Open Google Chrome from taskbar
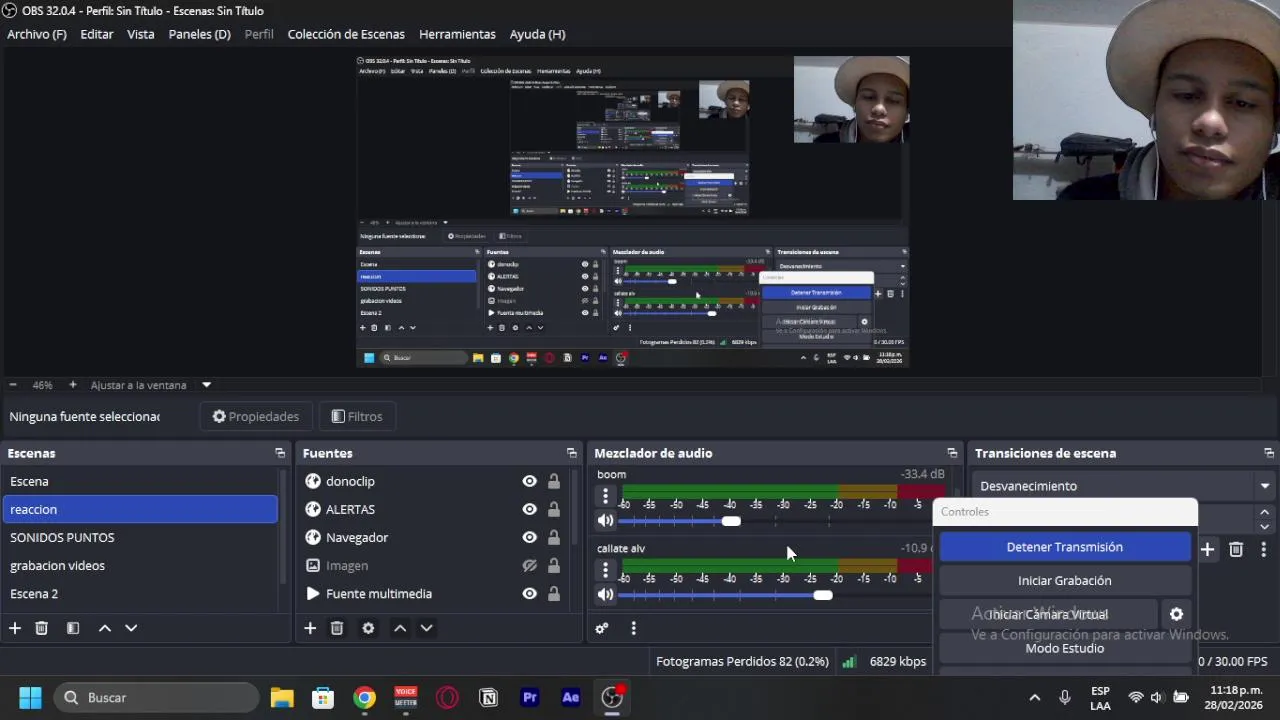Screen dimensions: 1280x720 [x=364, y=697]
